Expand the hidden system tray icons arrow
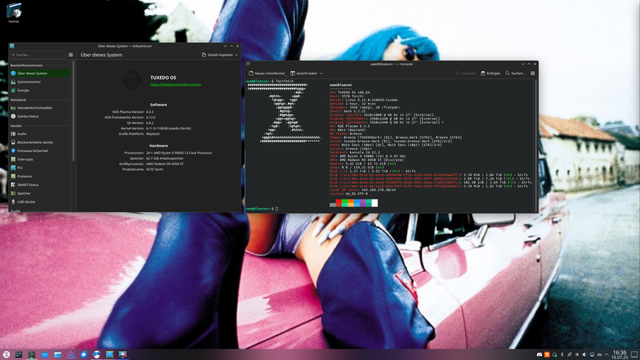The height and width of the screenshot is (360, 640). coord(607,355)
